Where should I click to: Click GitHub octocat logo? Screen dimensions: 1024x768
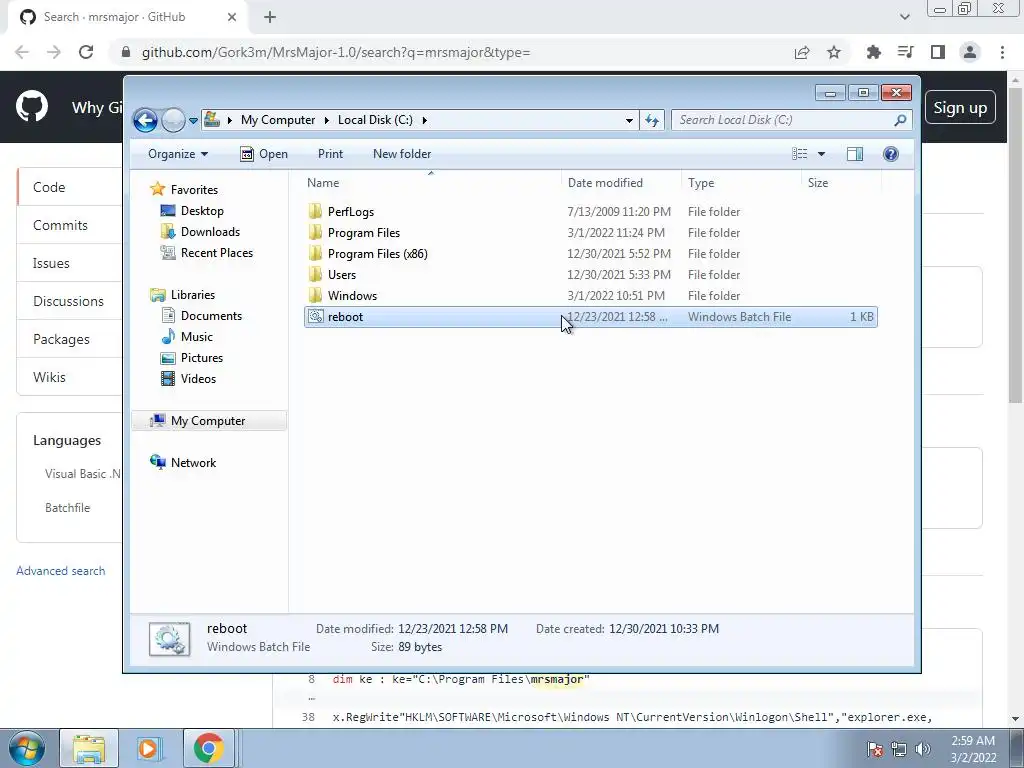click(x=32, y=107)
